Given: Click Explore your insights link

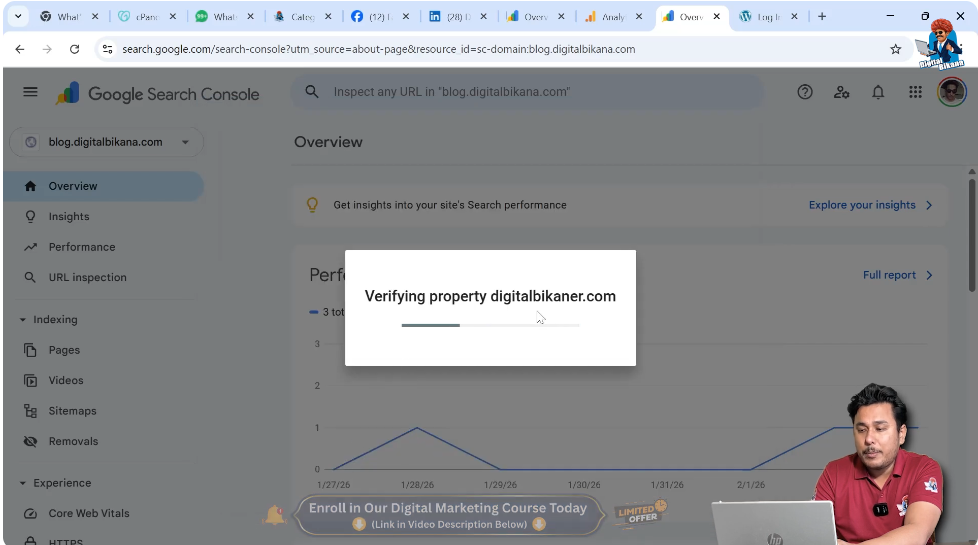Looking at the screenshot, I should coord(870,205).
